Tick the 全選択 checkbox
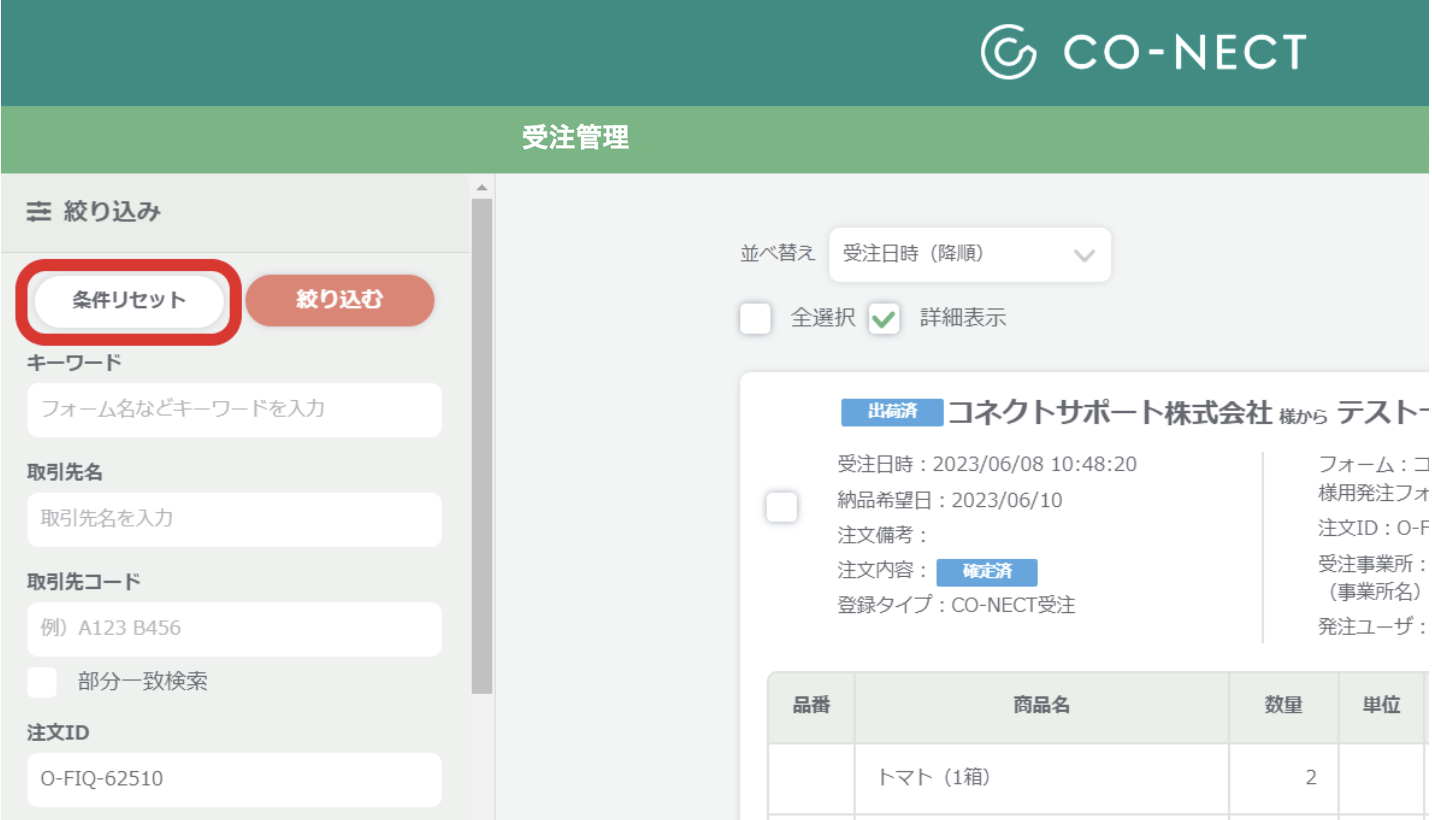The height and width of the screenshot is (820, 1432). (x=756, y=319)
